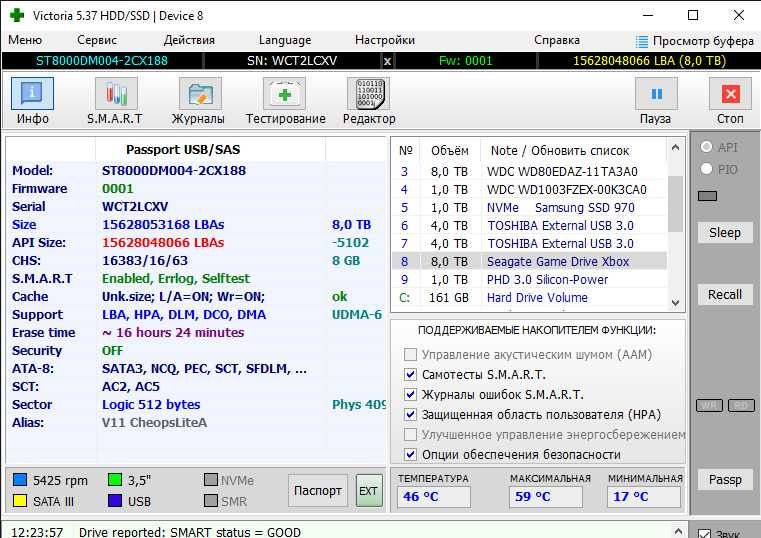This screenshot has height=538, width=761.
Task: Click the Пауза toolbar icon
Action: click(x=656, y=94)
